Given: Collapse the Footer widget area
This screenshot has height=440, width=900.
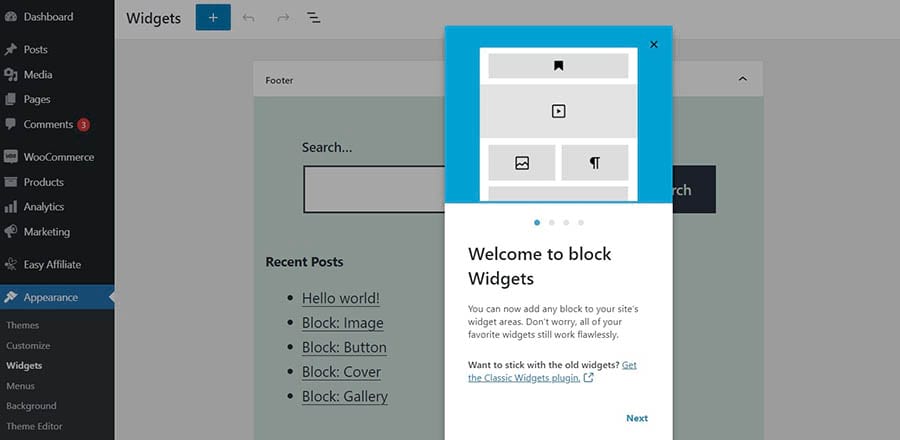Looking at the screenshot, I should (742, 79).
